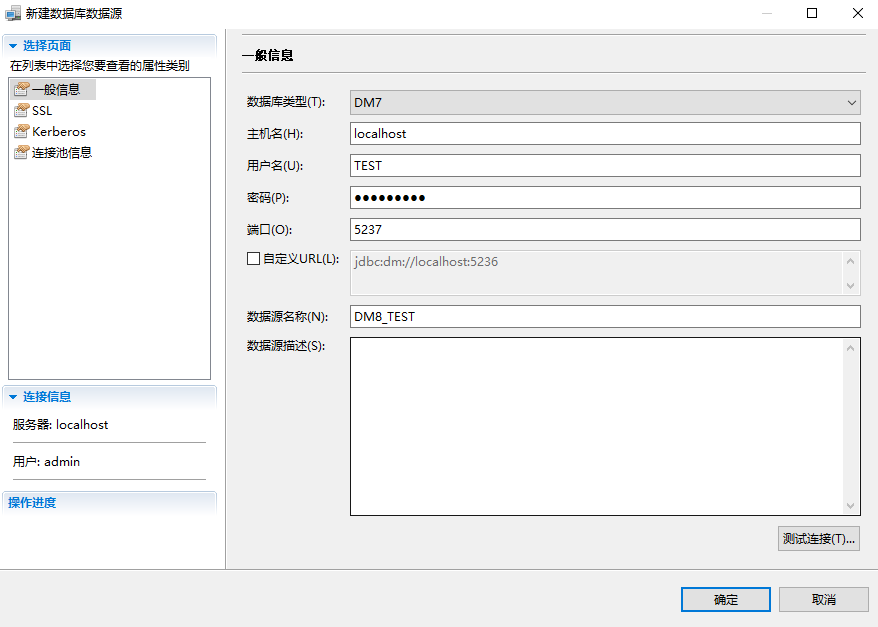Image resolution: width=878 pixels, height=627 pixels.
Task: Close the 新建数据库数据源 window
Action: pyautogui.click(x=858, y=13)
